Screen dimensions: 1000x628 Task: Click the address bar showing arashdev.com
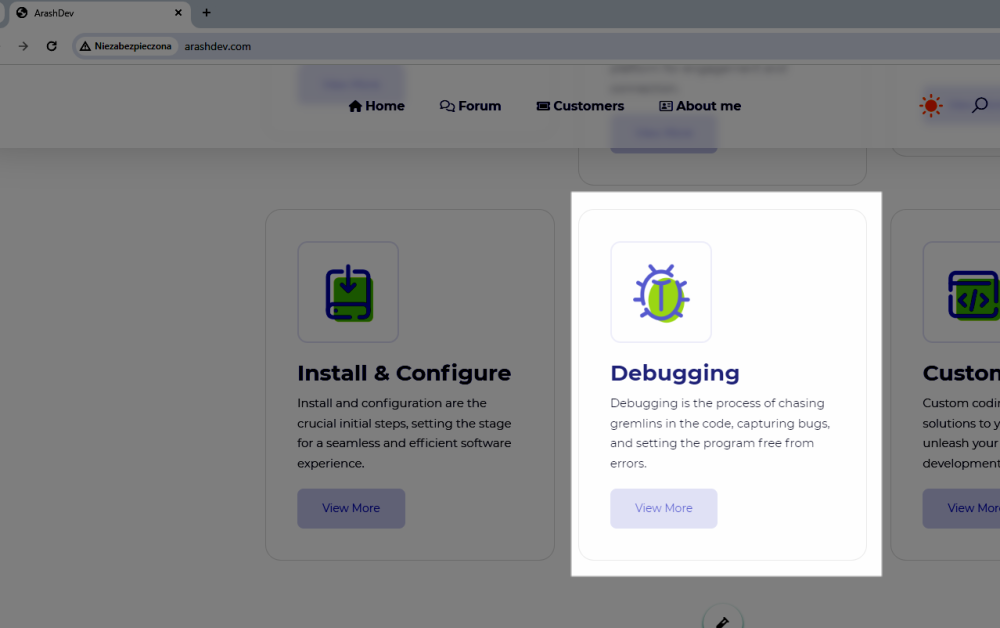(500, 46)
